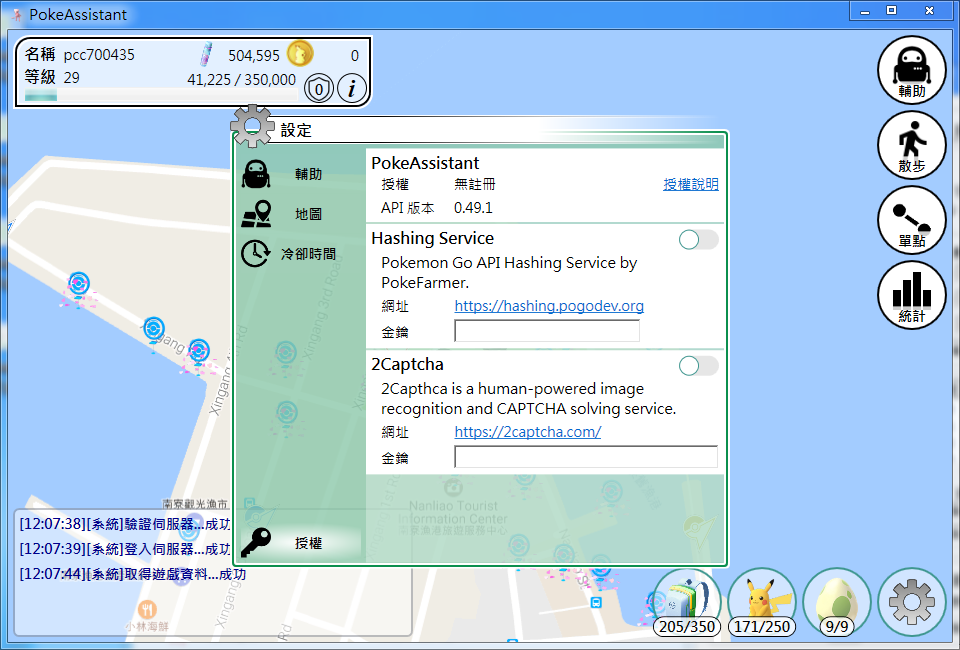Click the API 版本 value 0.49.1
The image size is (960, 650).
[x=473, y=208]
